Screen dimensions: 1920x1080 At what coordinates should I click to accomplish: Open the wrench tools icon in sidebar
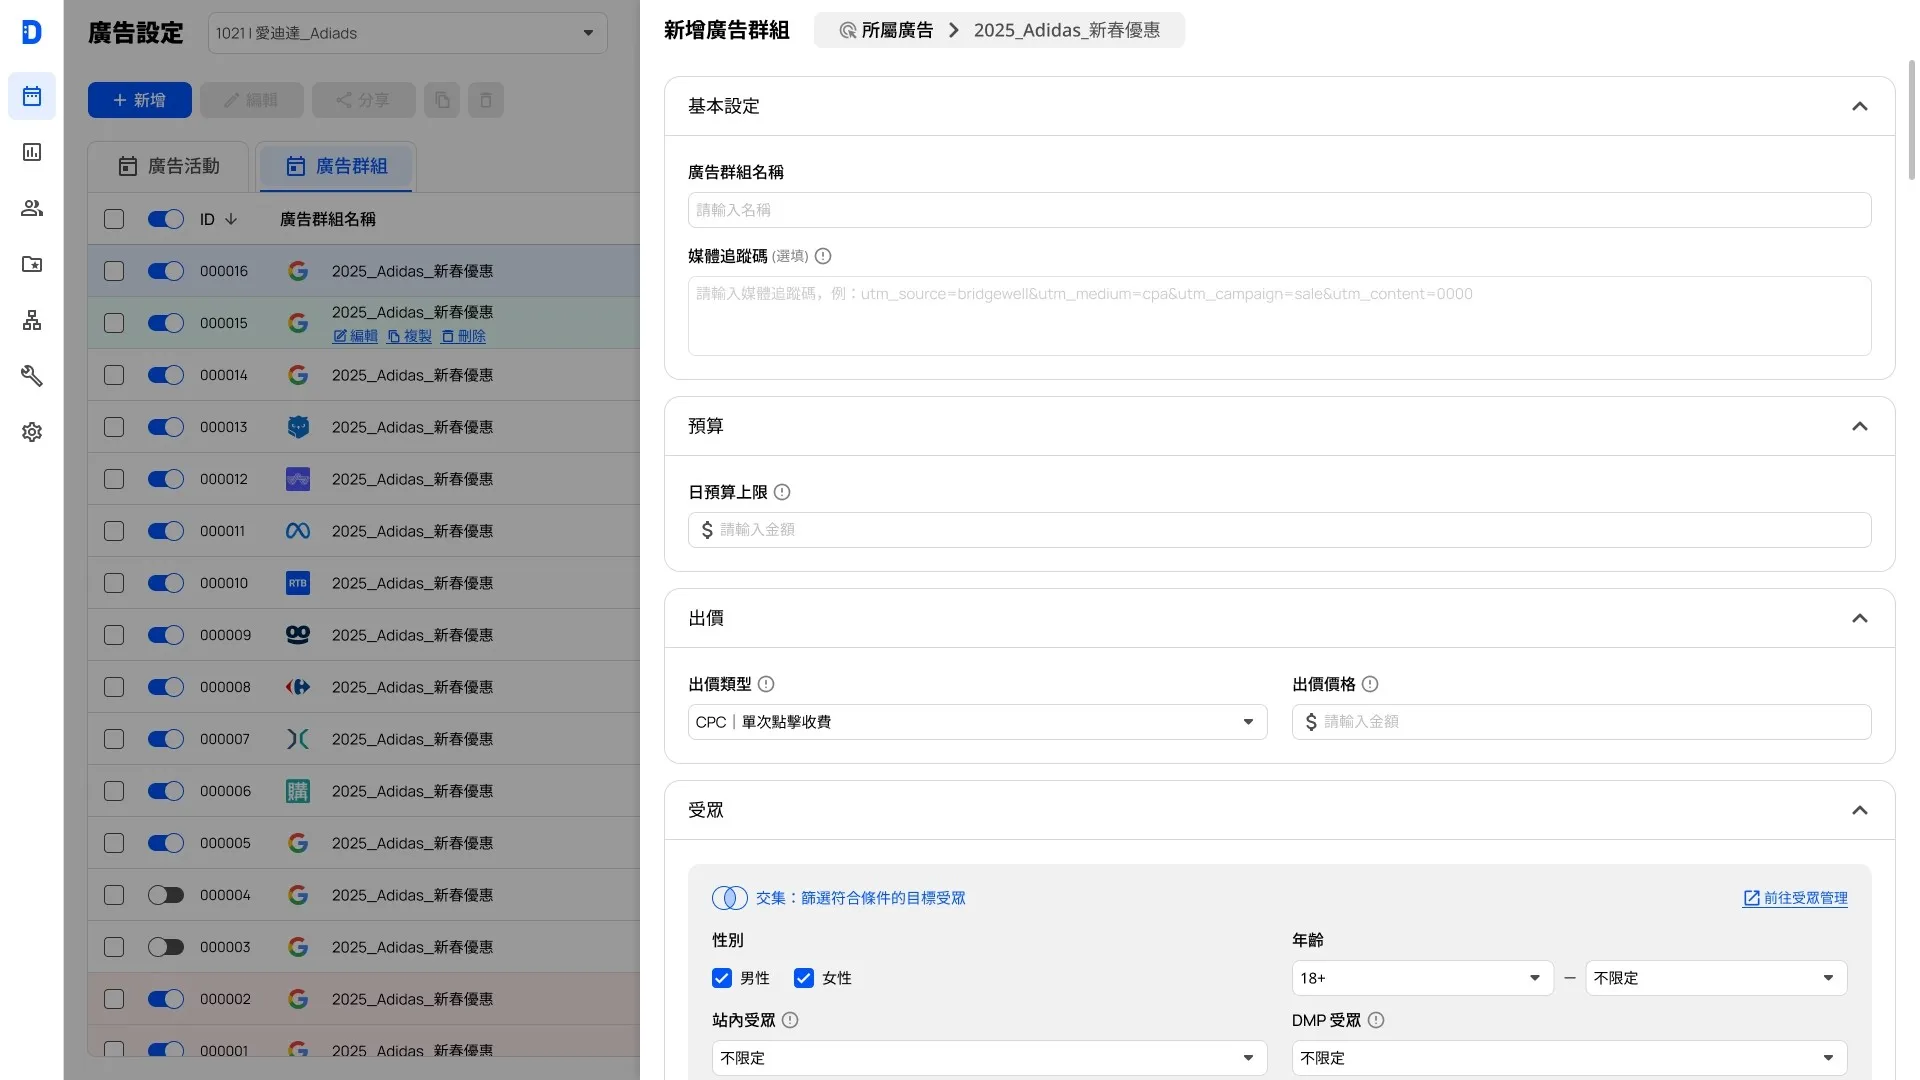pos(32,376)
